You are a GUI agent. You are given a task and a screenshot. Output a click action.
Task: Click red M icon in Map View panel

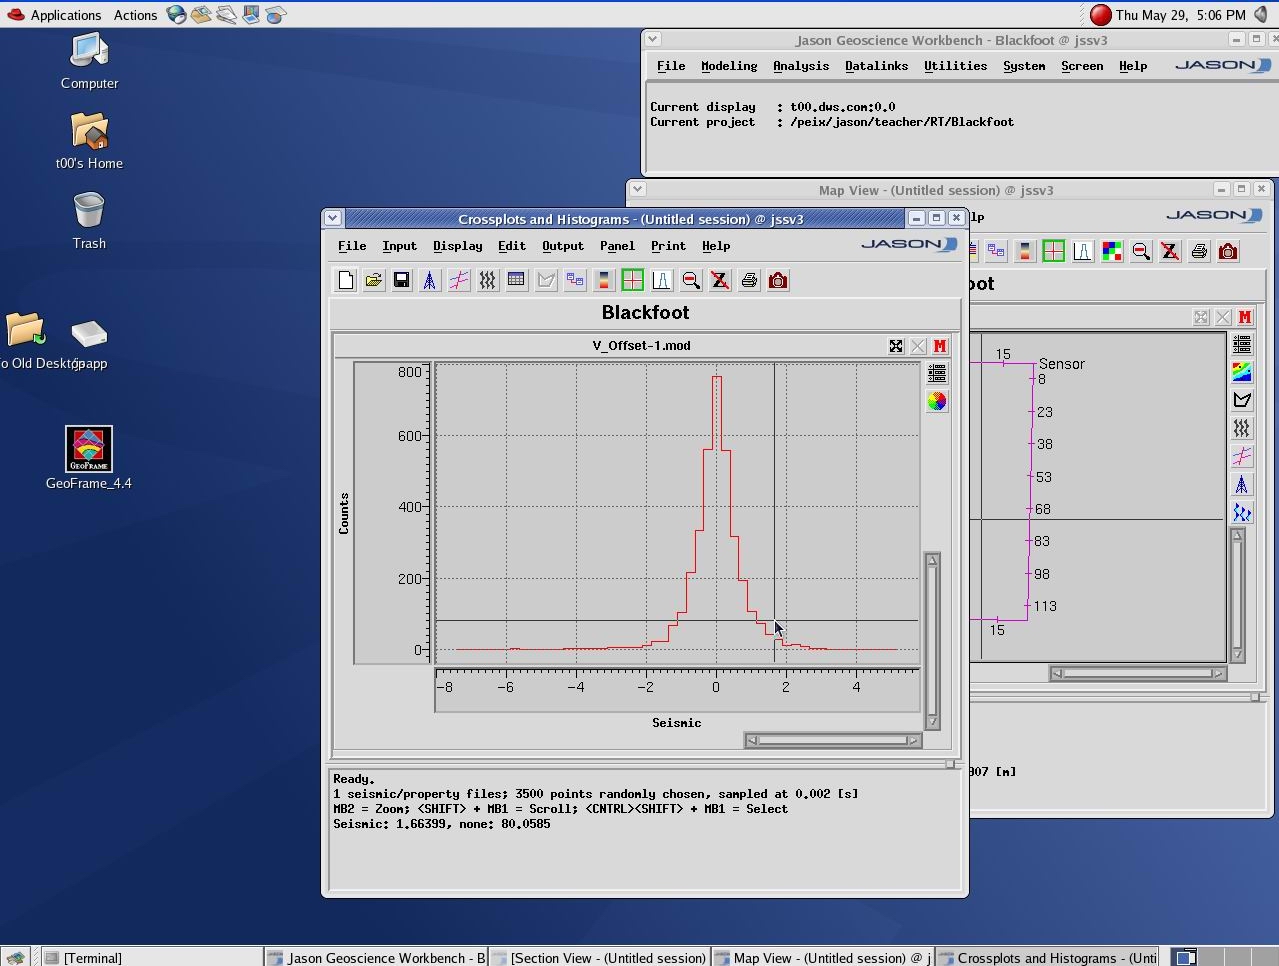(x=1245, y=317)
